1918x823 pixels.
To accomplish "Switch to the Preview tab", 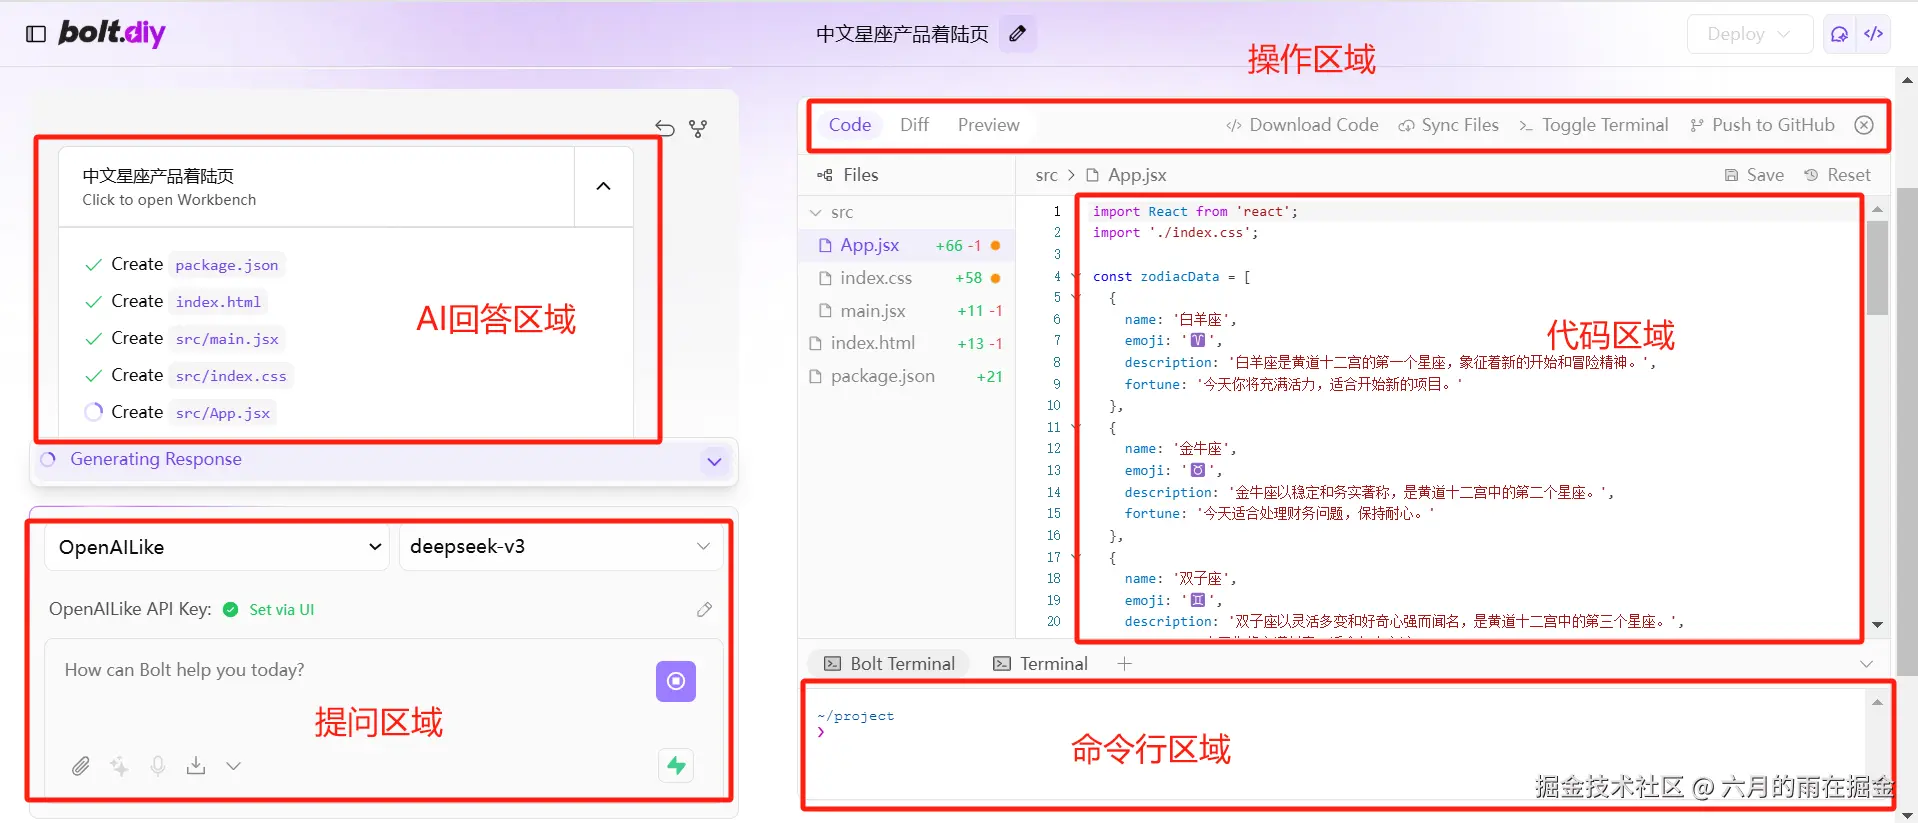I will coord(988,125).
